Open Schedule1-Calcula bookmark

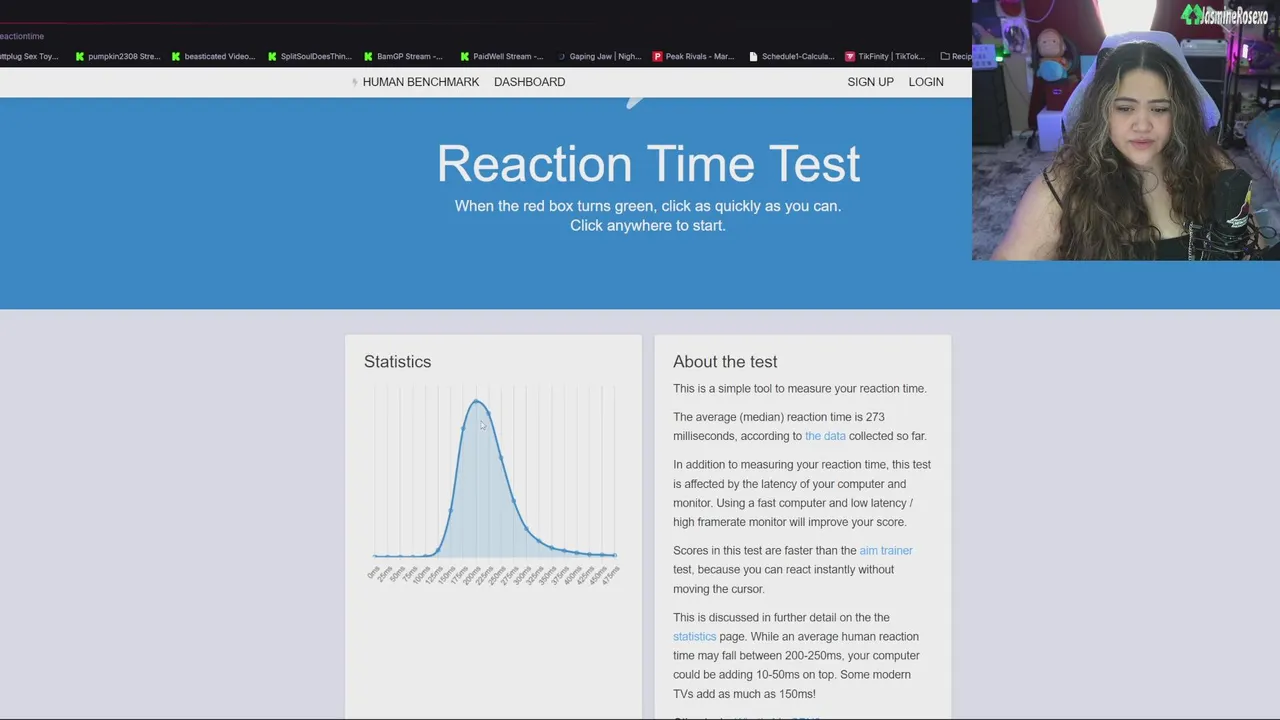(x=791, y=56)
